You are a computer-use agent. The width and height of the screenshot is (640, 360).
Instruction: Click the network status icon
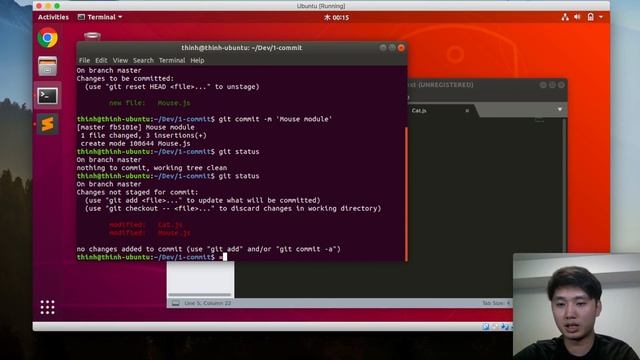pyautogui.click(x=565, y=17)
